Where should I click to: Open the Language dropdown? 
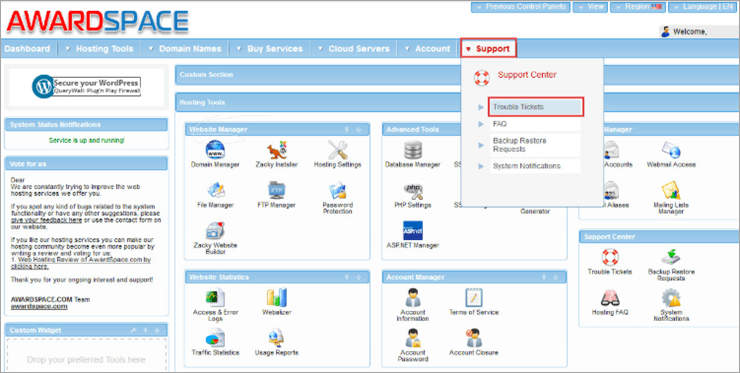704,7
